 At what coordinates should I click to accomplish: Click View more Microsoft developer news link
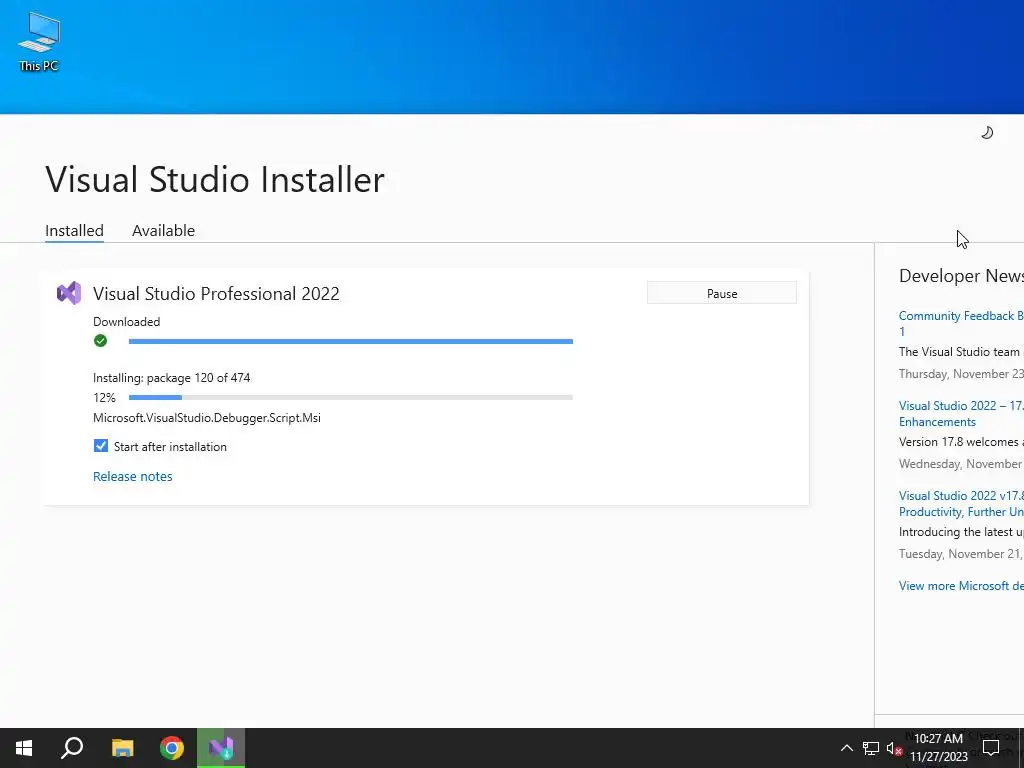point(961,586)
